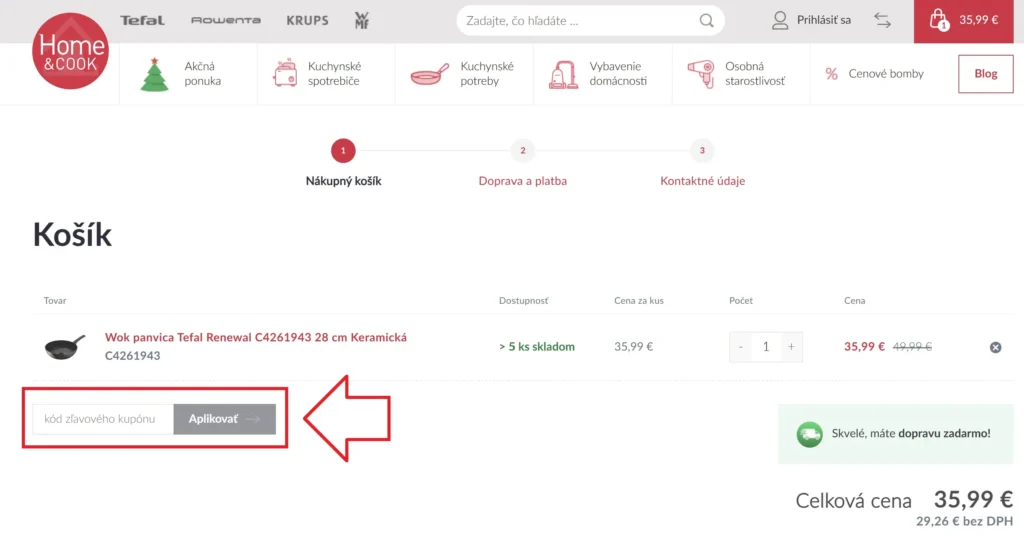1024x537 pixels.
Task: Increase quantity with plus button
Action: tap(791, 347)
